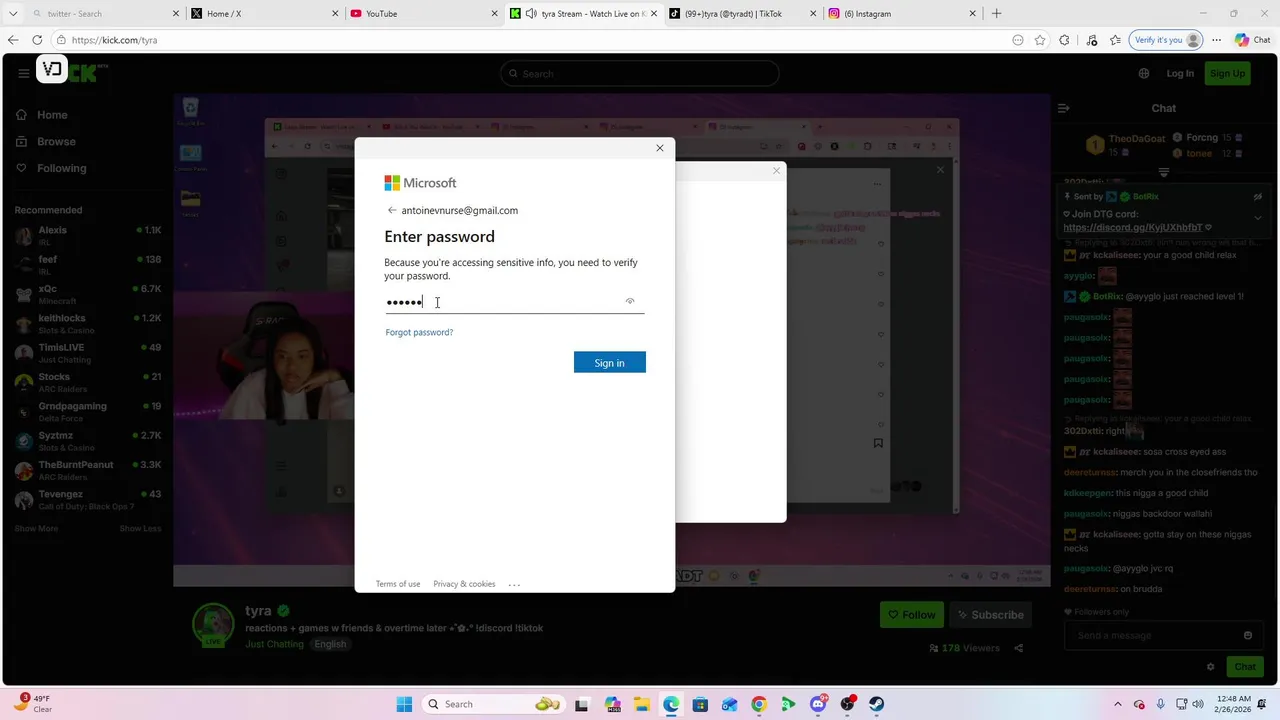The image size is (1280, 720).
Task: Go to Browse in Kick sidebar
Action: pos(56,141)
